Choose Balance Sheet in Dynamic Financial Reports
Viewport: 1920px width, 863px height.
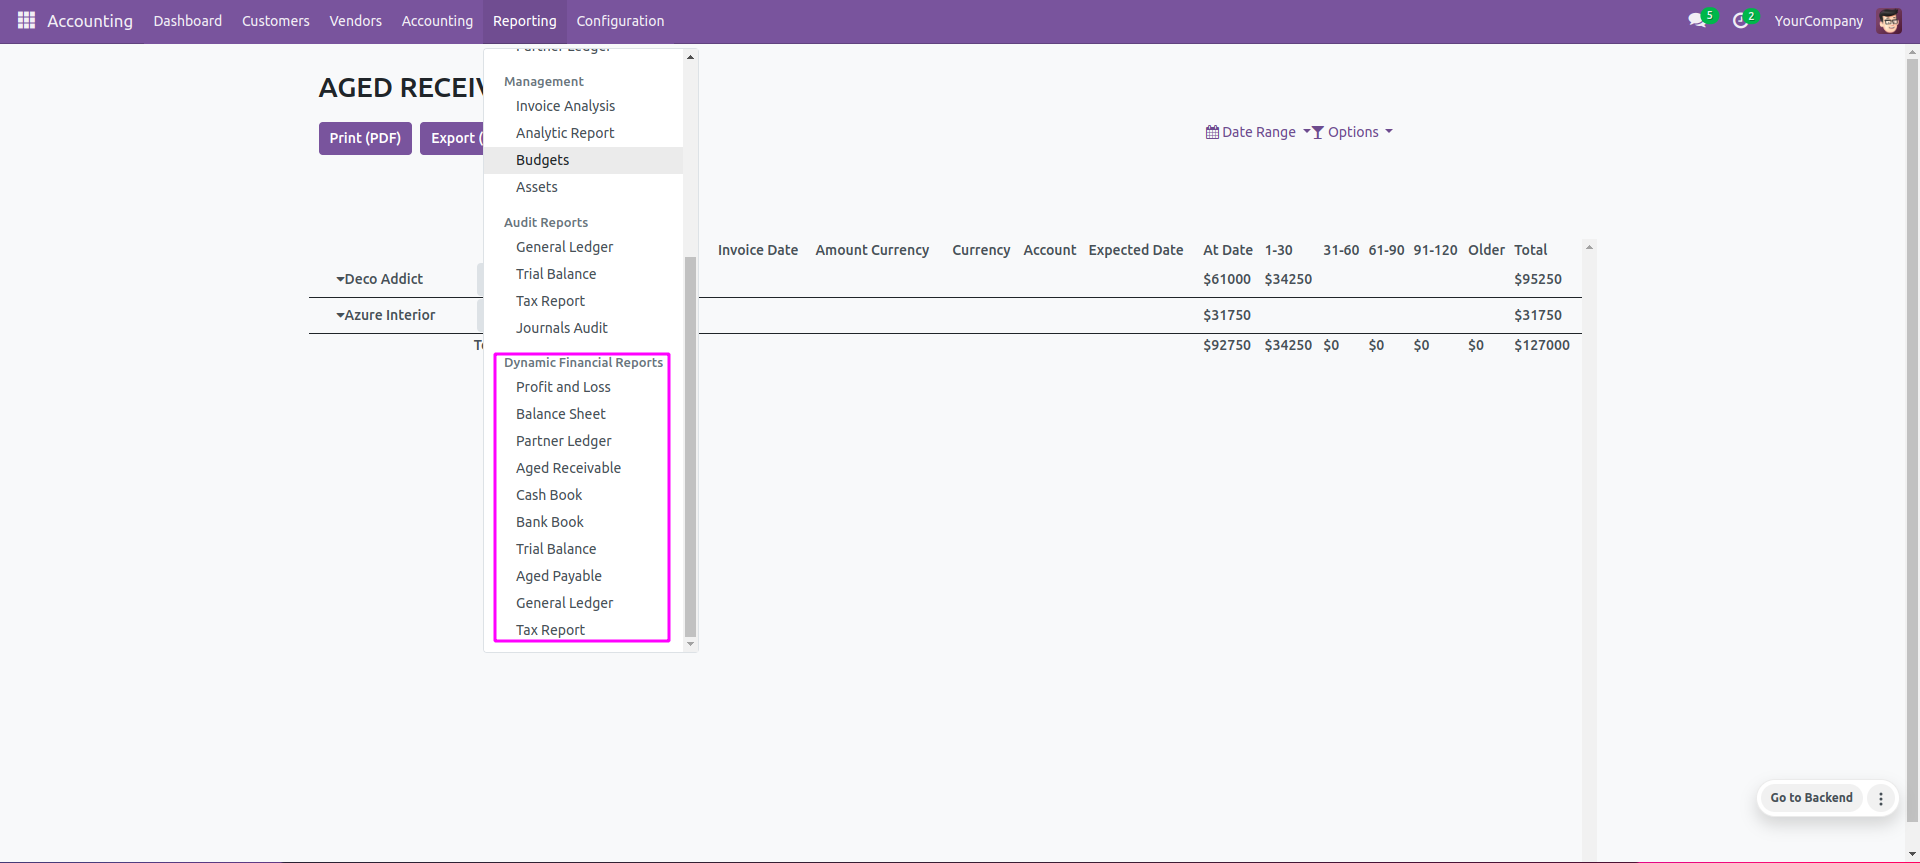pos(560,414)
